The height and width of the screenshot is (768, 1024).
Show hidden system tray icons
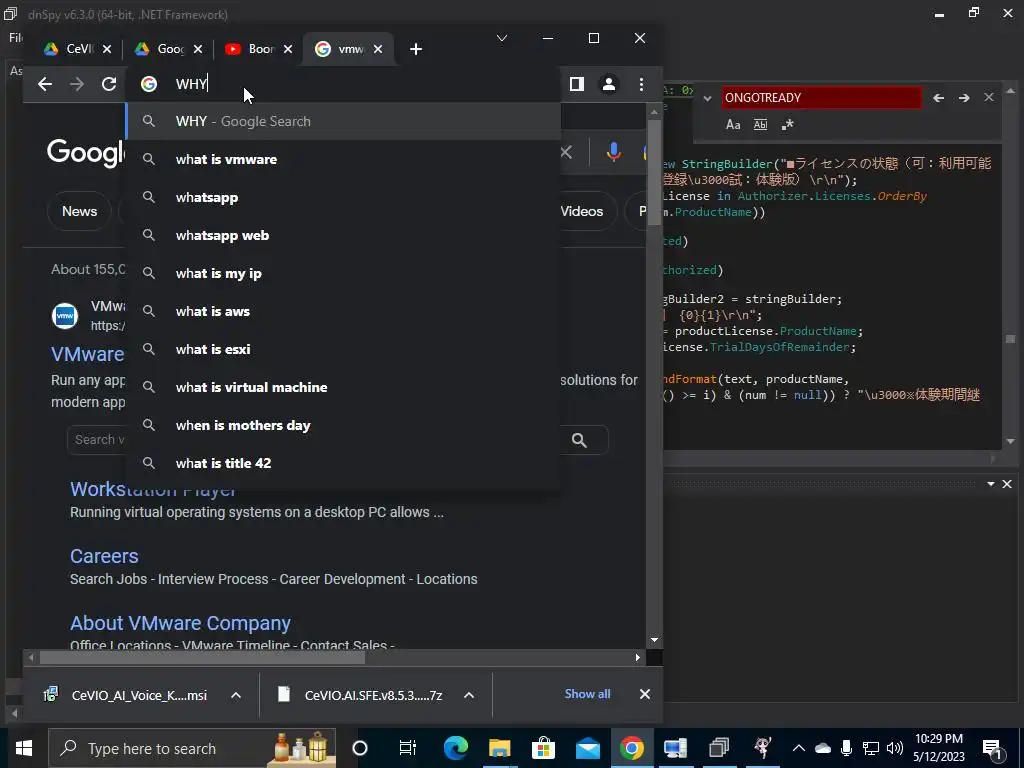[798, 748]
